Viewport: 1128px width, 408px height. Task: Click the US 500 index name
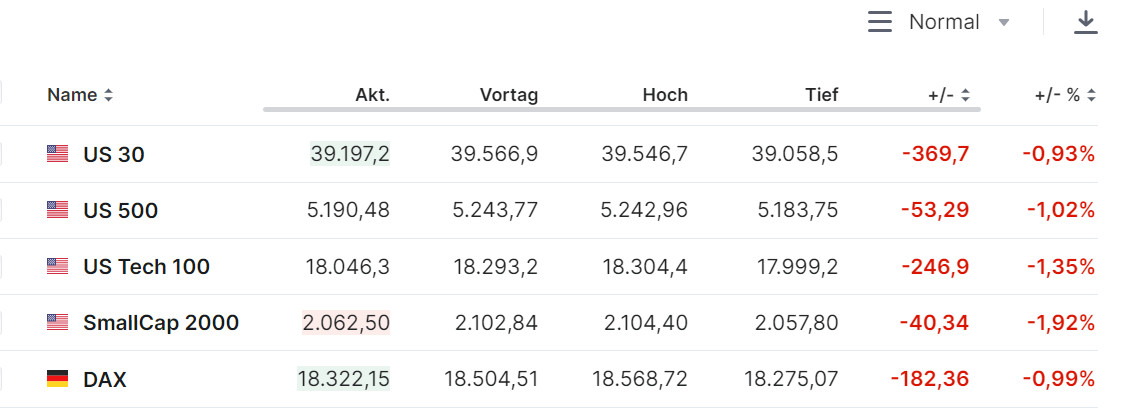(x=120, y=211)
